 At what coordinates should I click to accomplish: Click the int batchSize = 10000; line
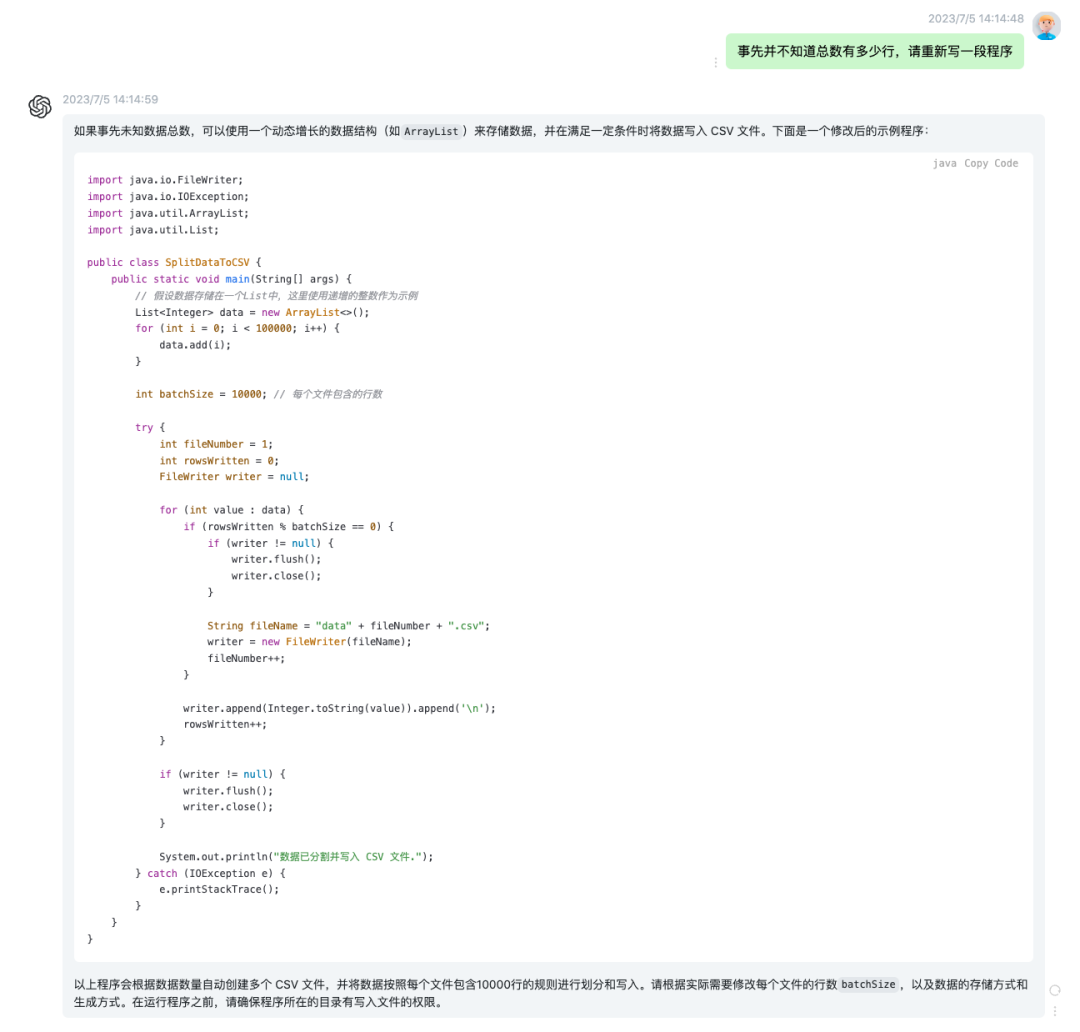(x=259, y=394)
